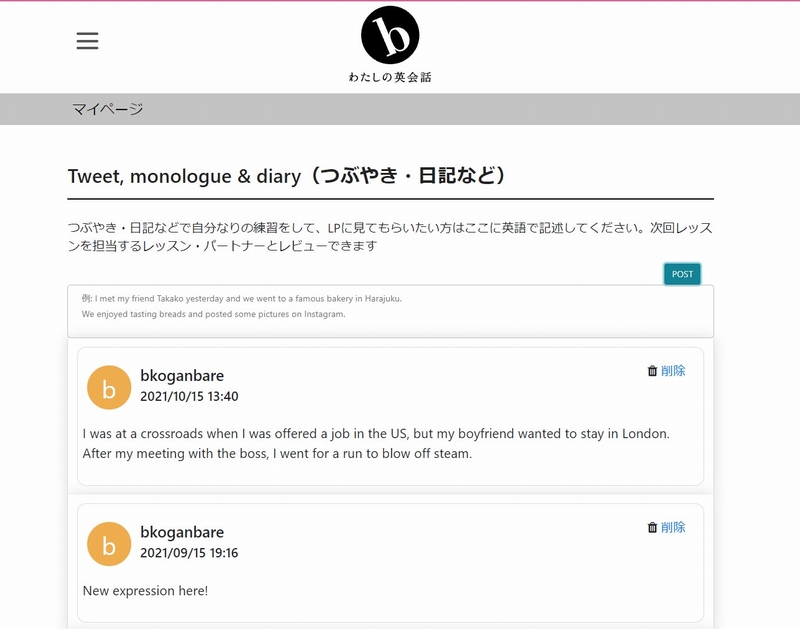Click the trash icon on the 2021/10/15 post
This screenshot has width=800, height=629.
[x=652, y=371]
